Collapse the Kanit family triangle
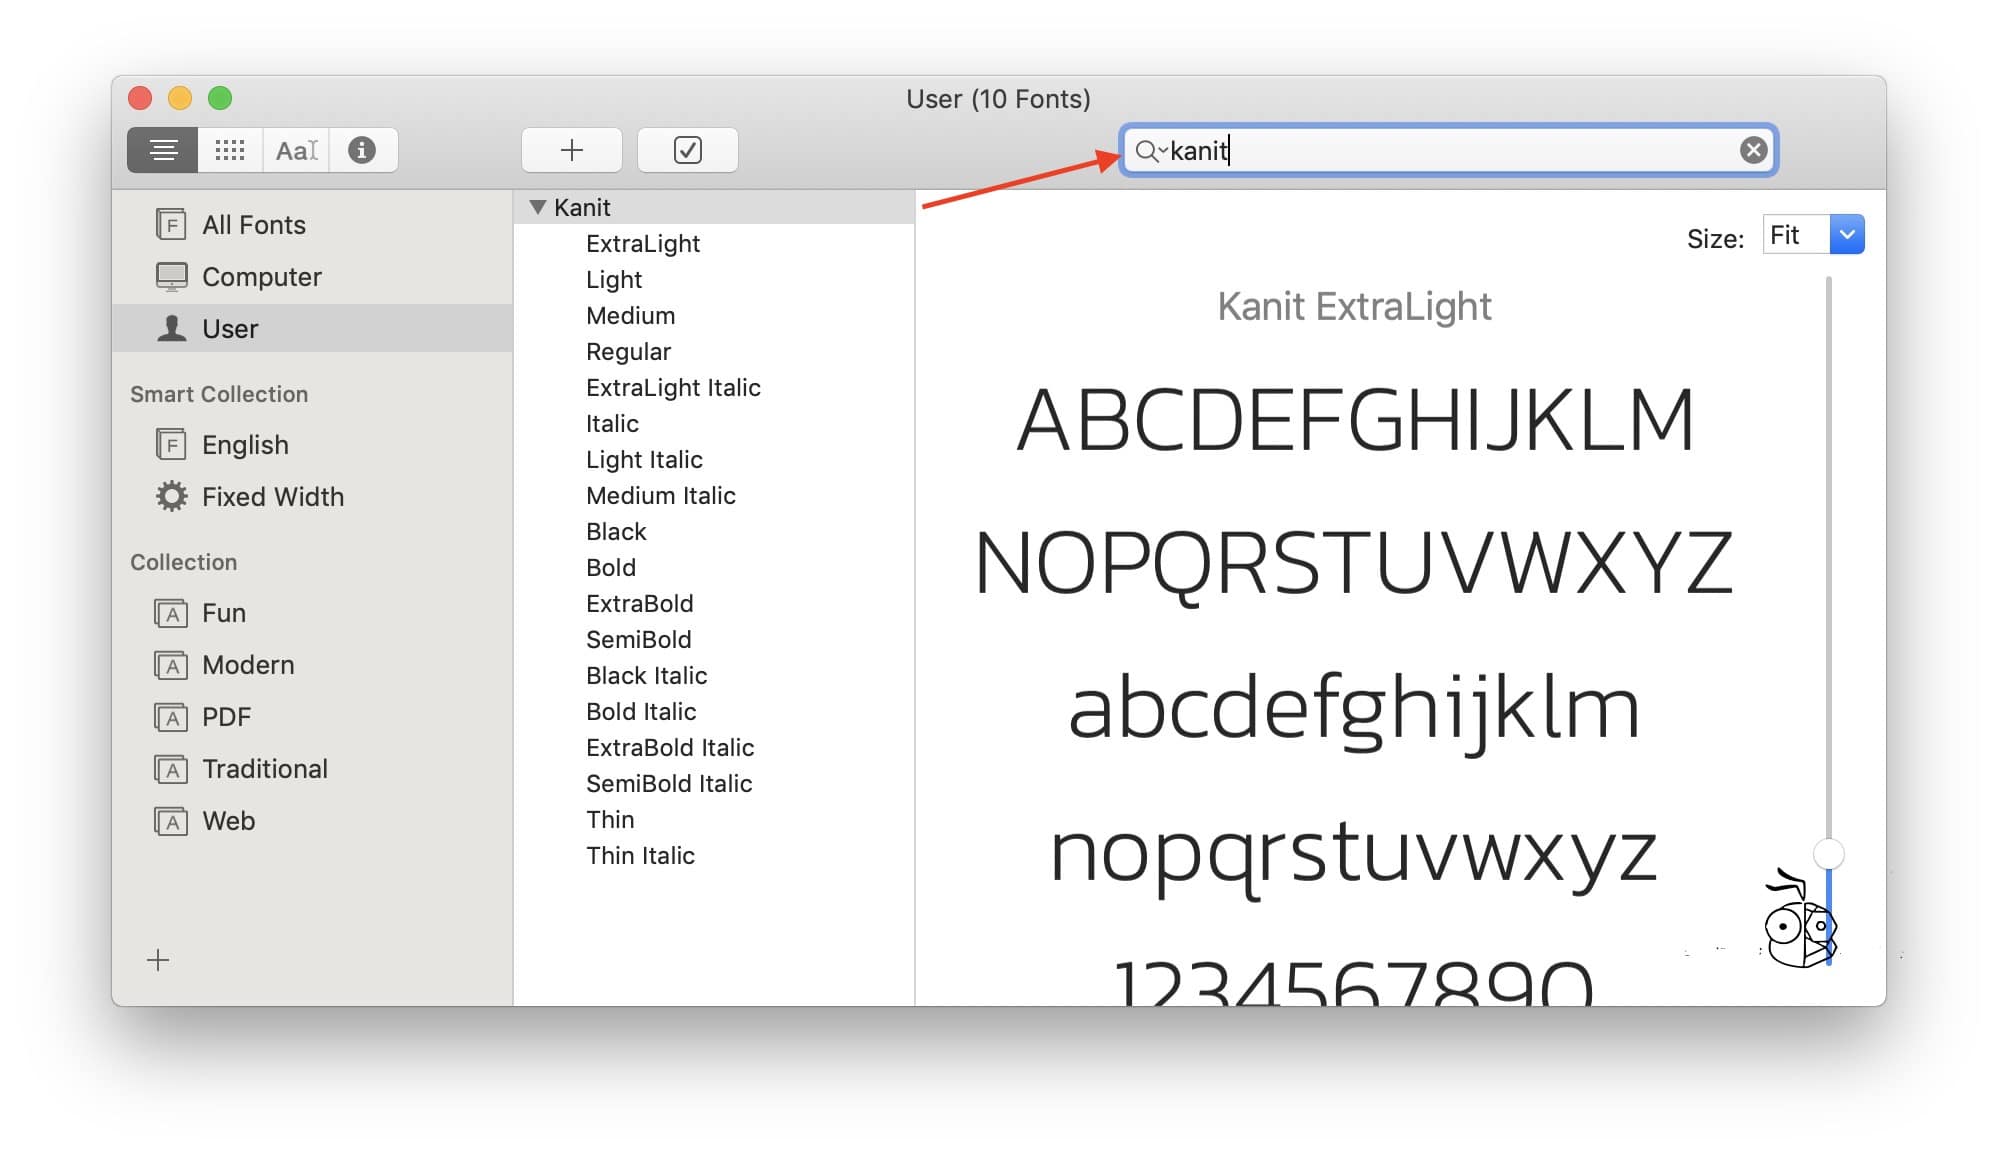 (x=538, y=207)
